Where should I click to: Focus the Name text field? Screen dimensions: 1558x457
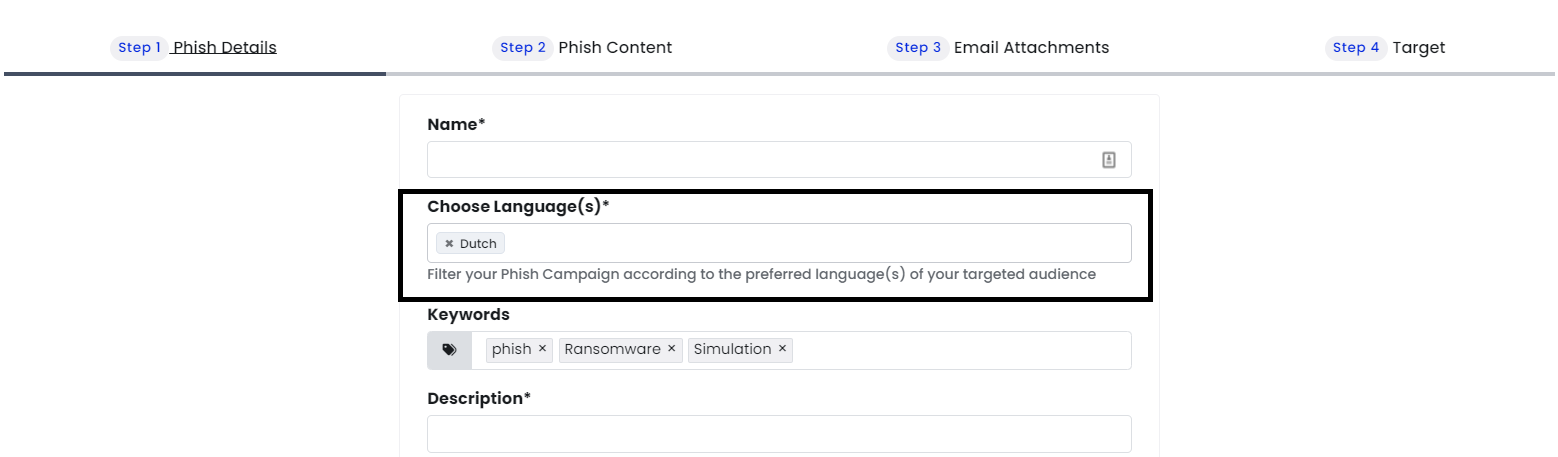point(779,160)
